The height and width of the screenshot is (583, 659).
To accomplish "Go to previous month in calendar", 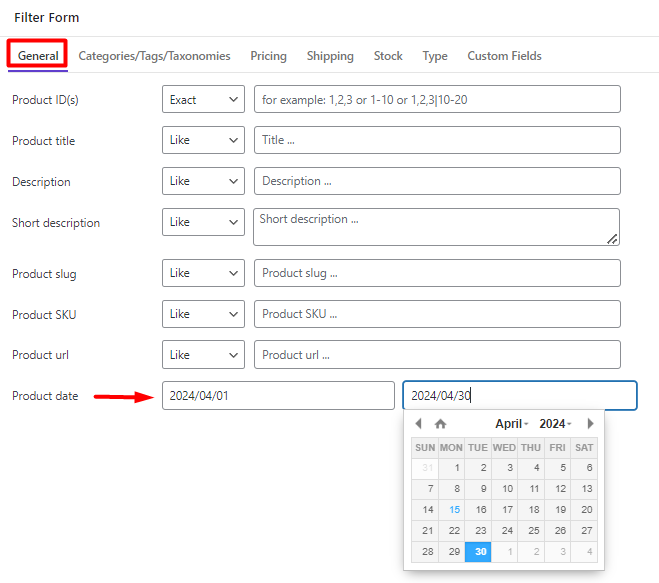I will [x=418, y=423].
